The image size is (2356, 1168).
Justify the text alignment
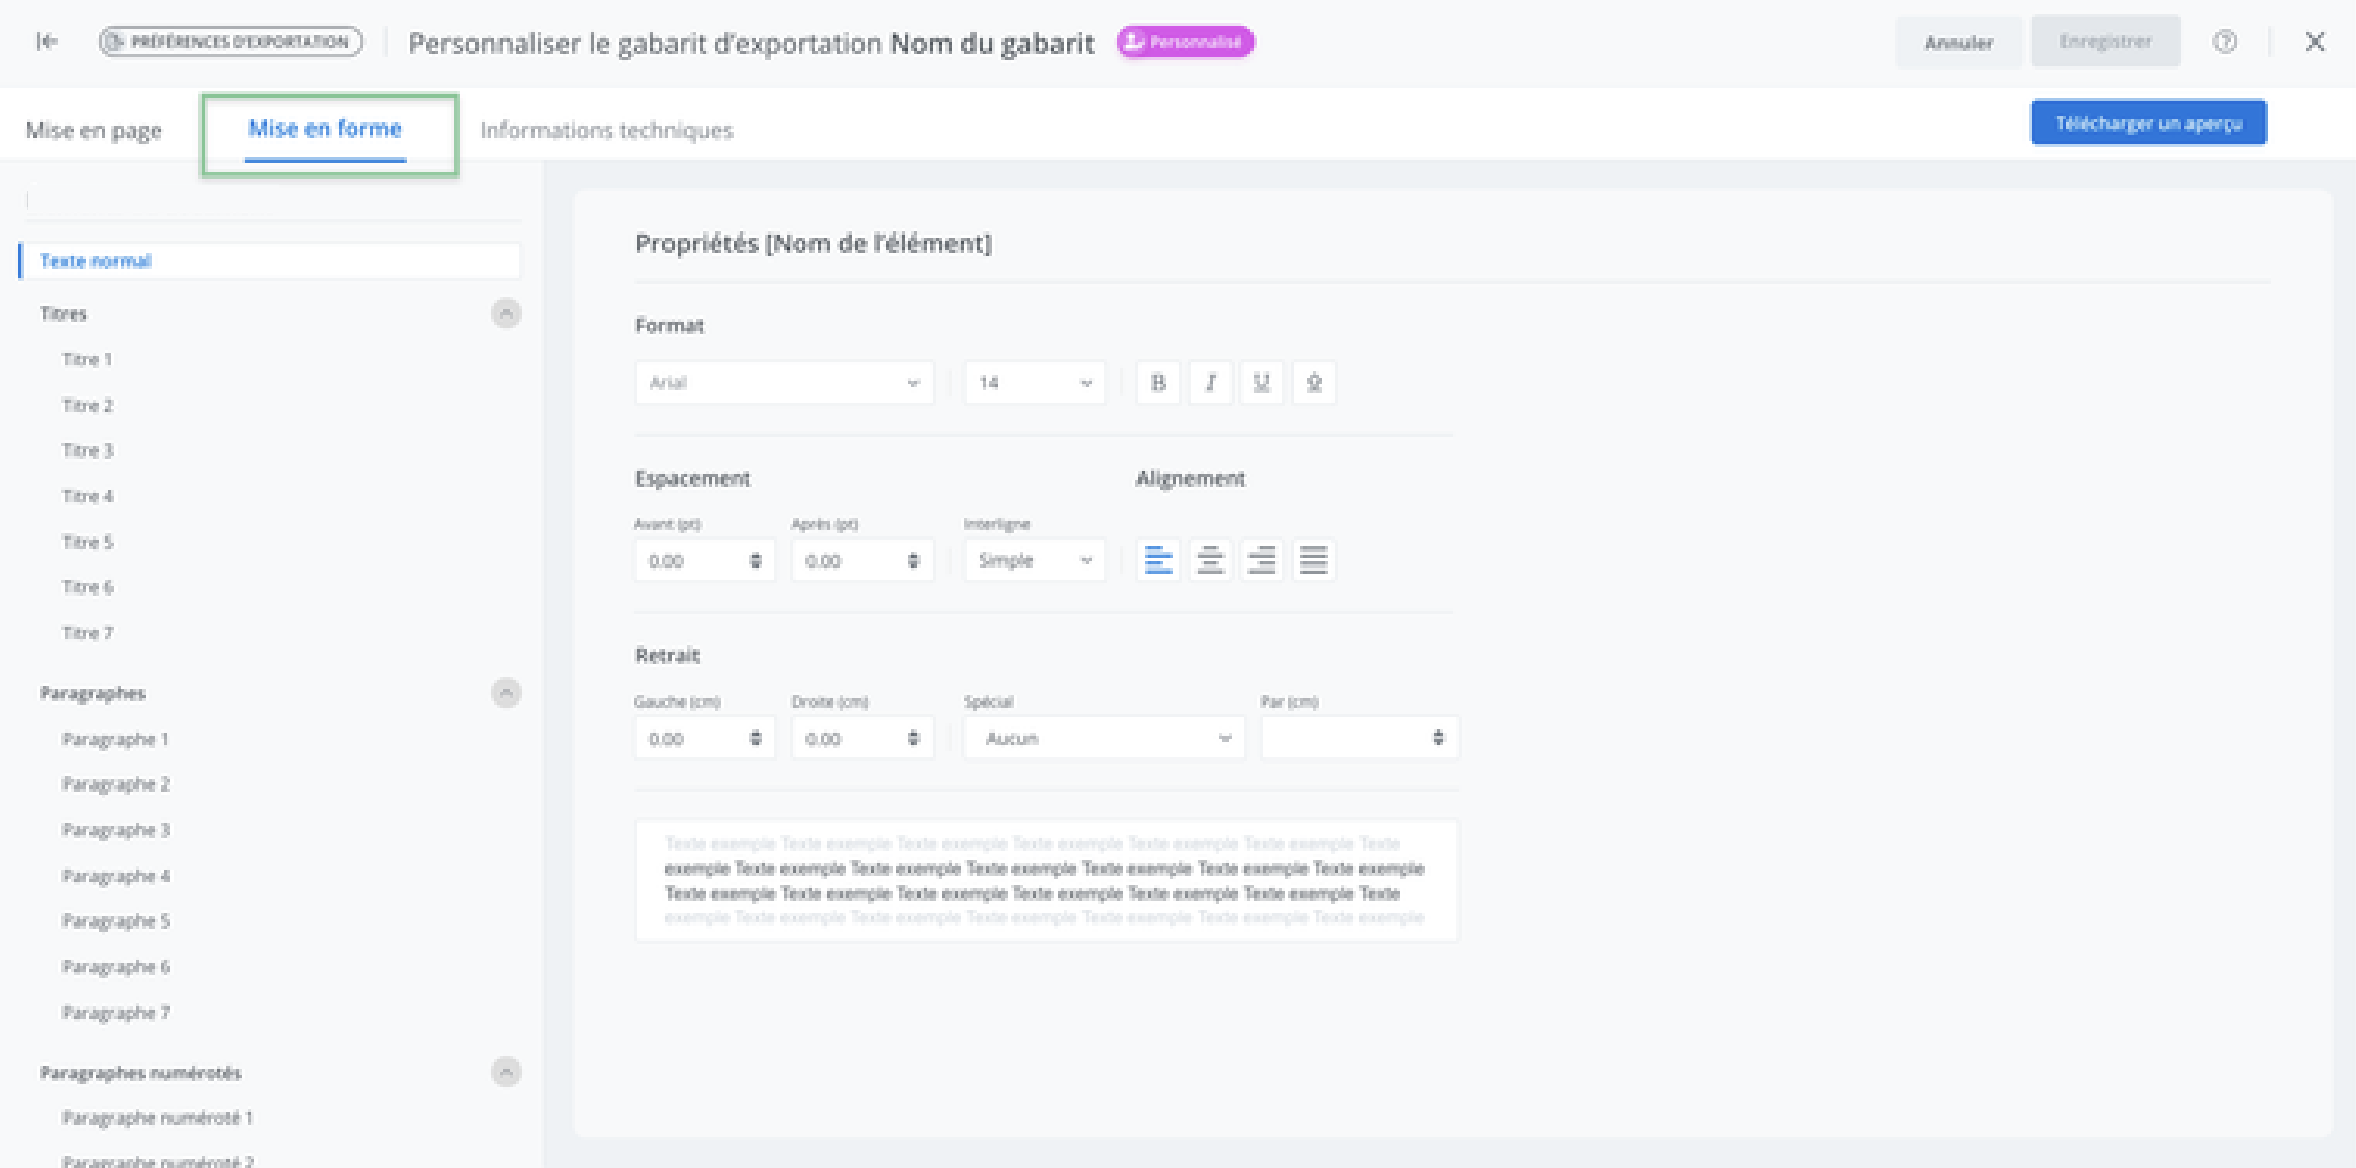click(1314, 560)
